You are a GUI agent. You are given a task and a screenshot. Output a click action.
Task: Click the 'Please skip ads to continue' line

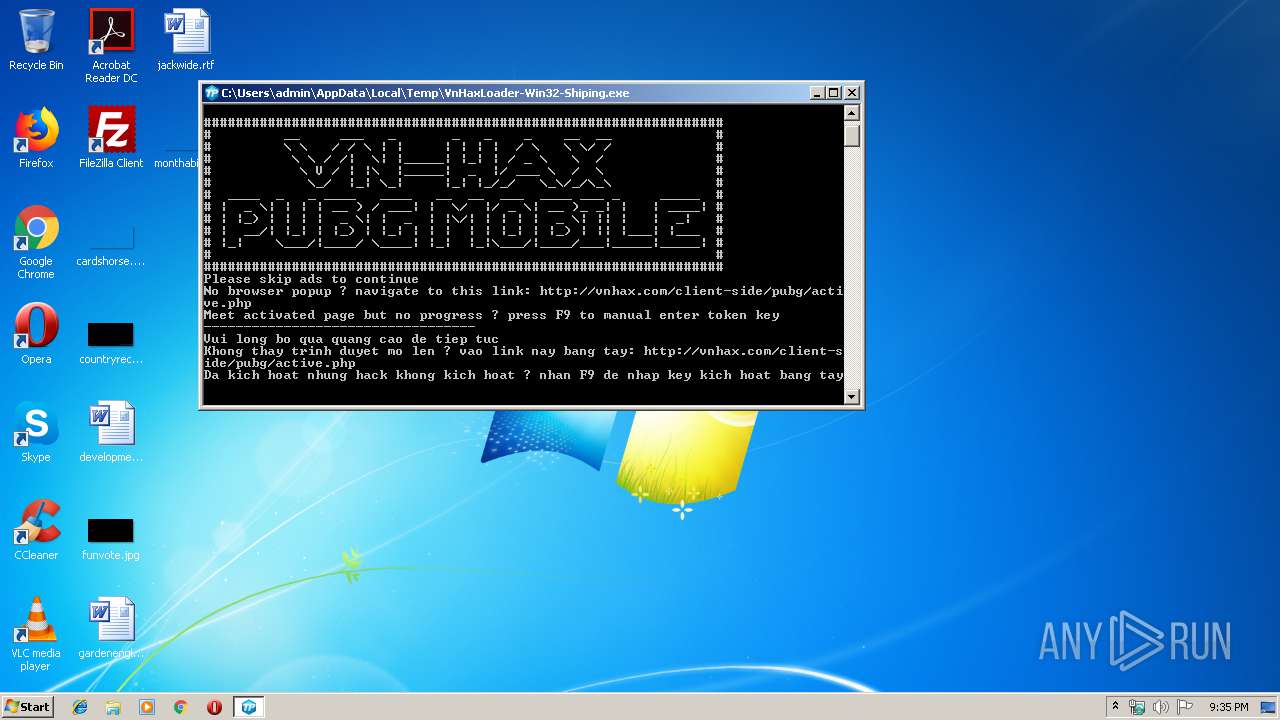point(311,279)
